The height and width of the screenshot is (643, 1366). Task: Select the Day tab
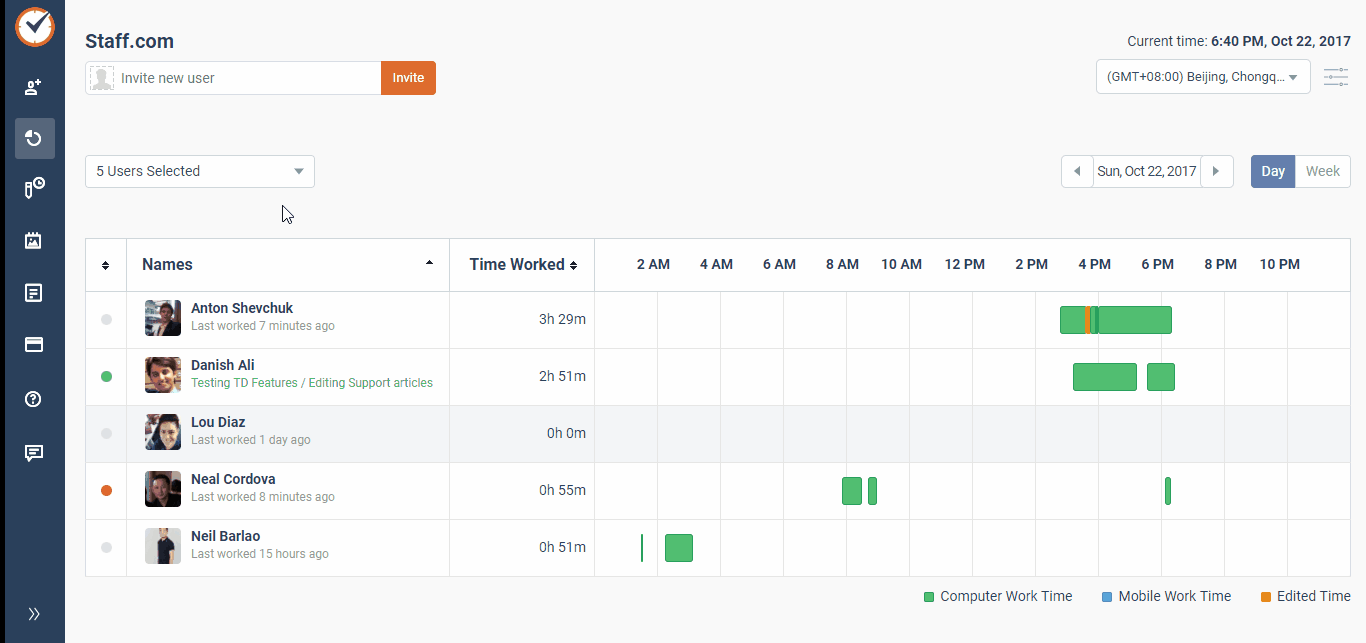tap(1272, 171)
